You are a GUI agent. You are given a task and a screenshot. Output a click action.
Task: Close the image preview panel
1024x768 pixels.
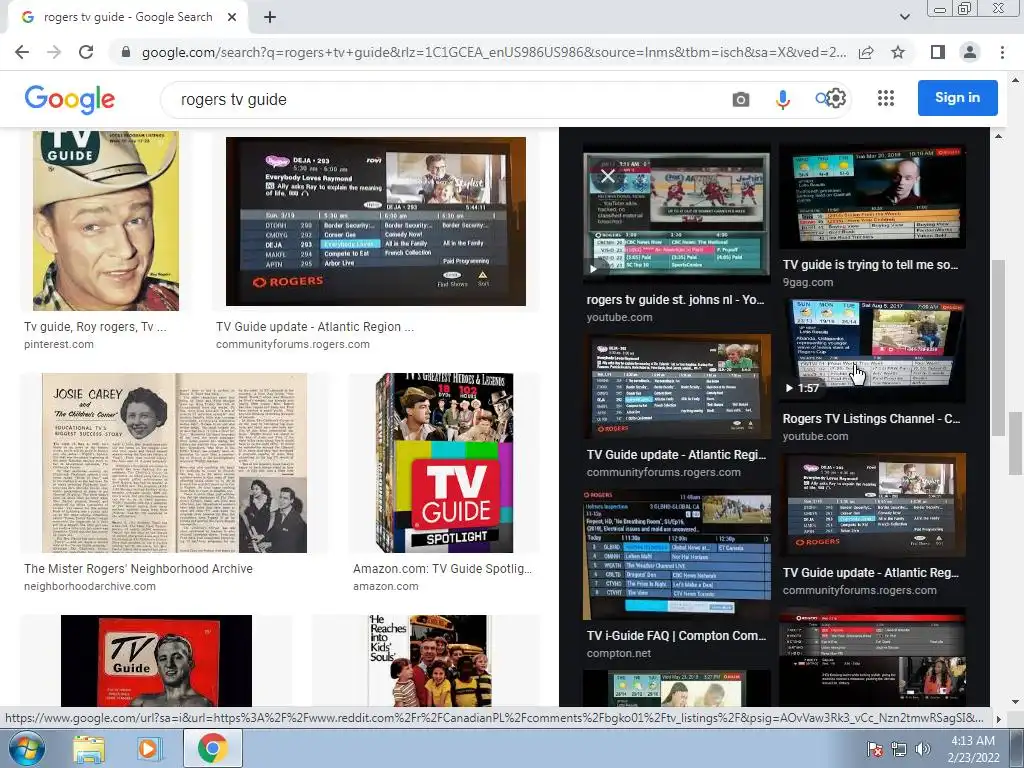(607, 176)
